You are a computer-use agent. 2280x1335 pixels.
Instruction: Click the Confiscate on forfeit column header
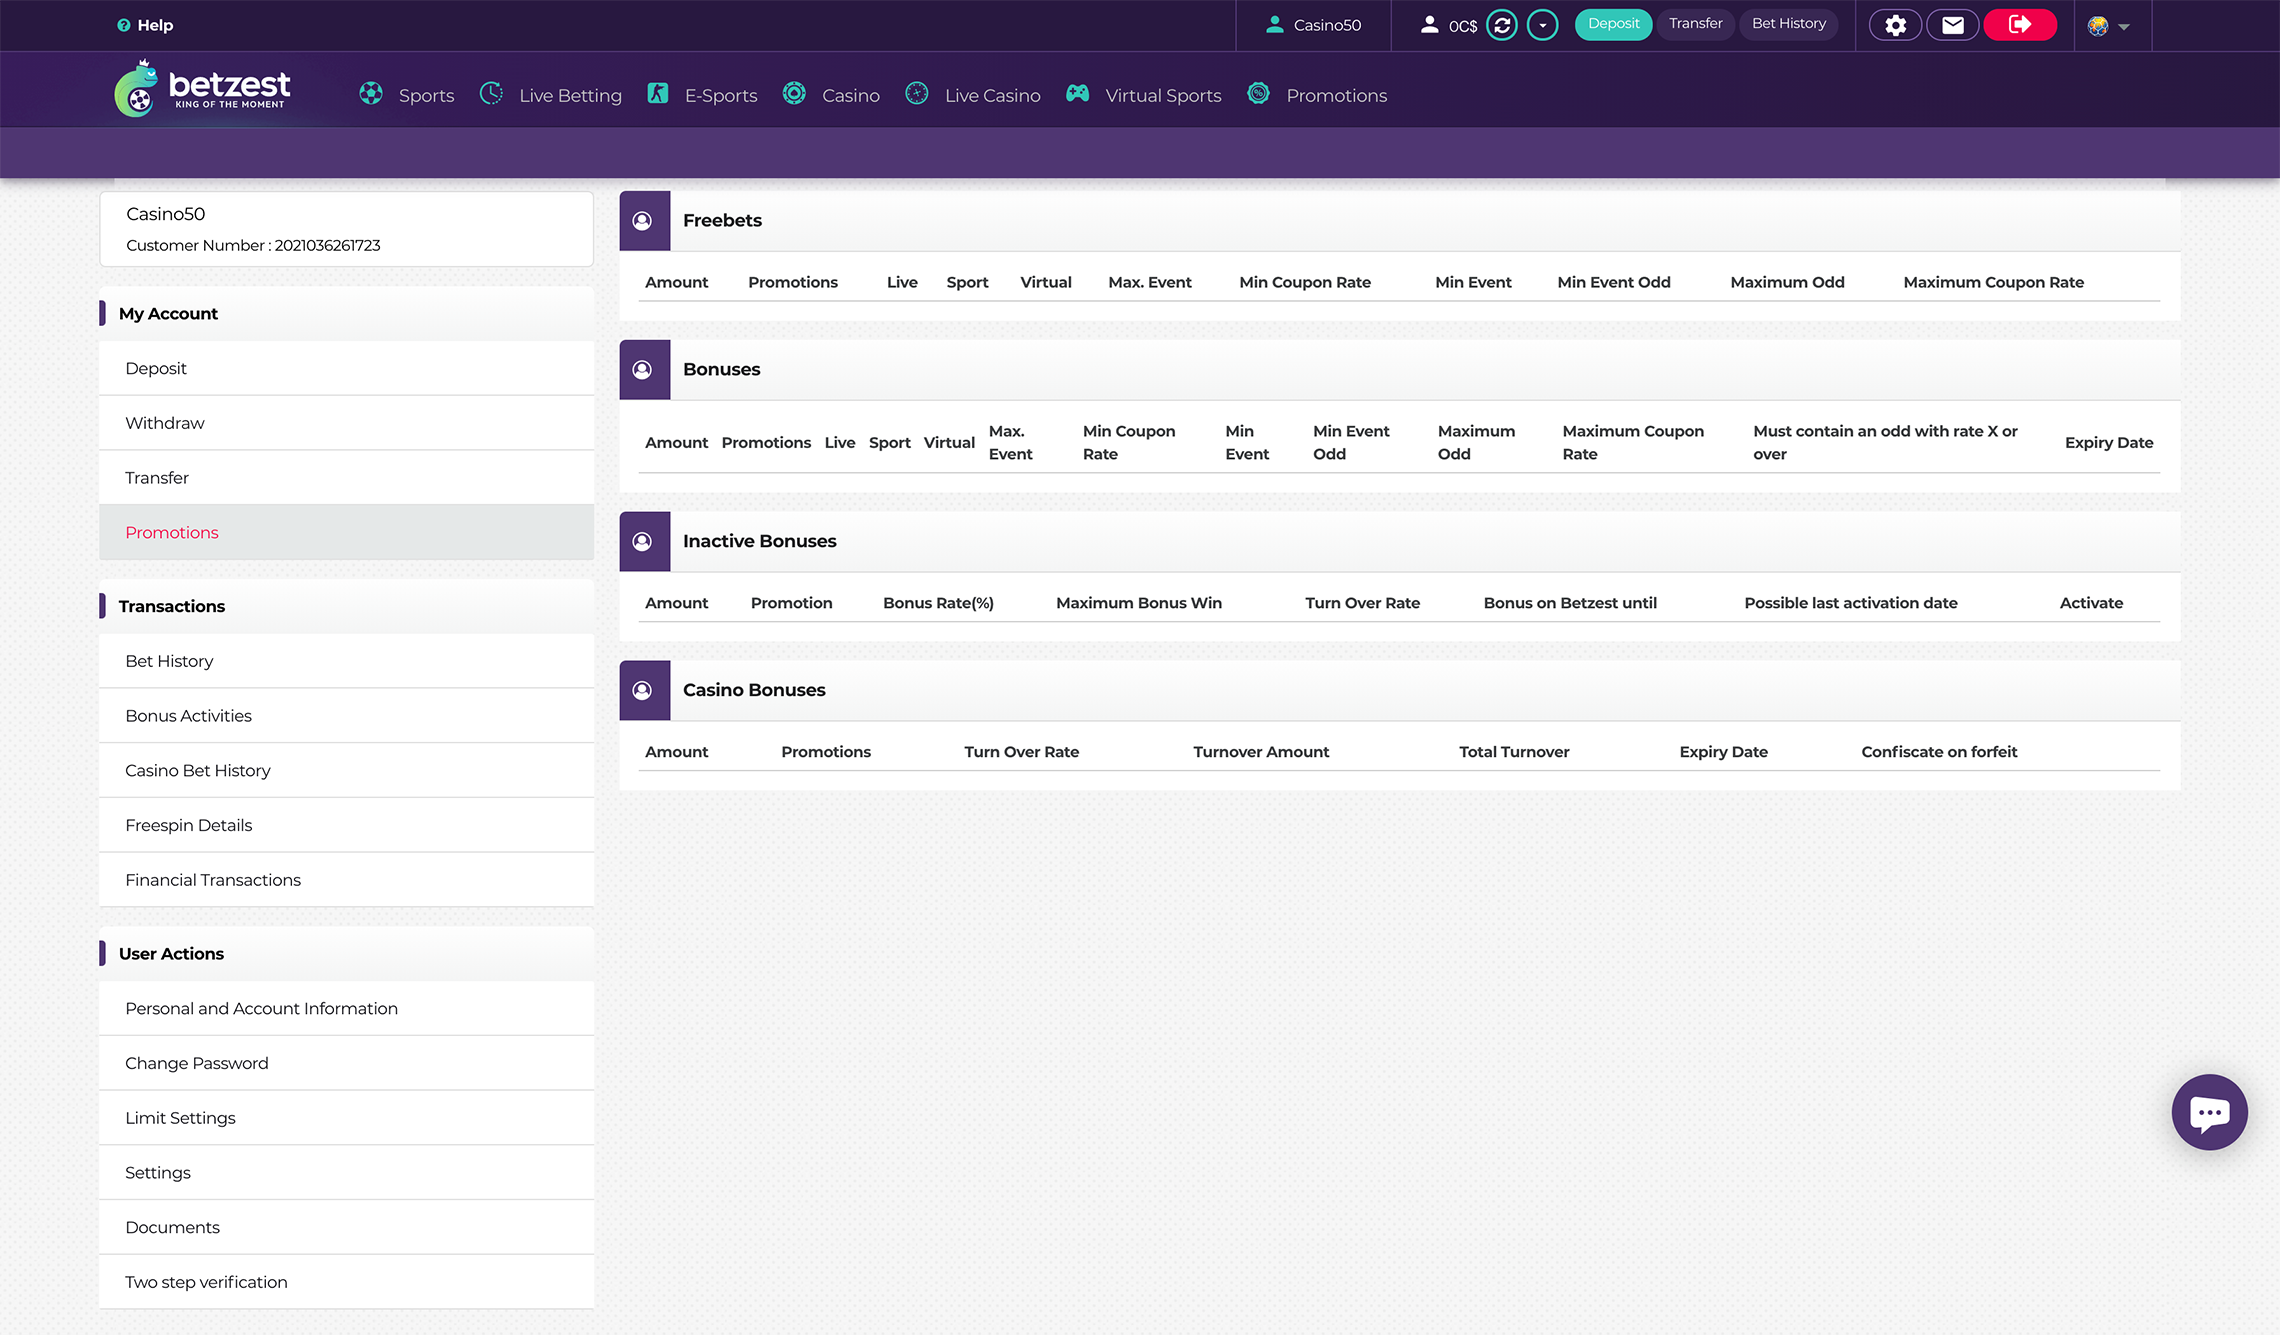click(x=1939, y=752)
